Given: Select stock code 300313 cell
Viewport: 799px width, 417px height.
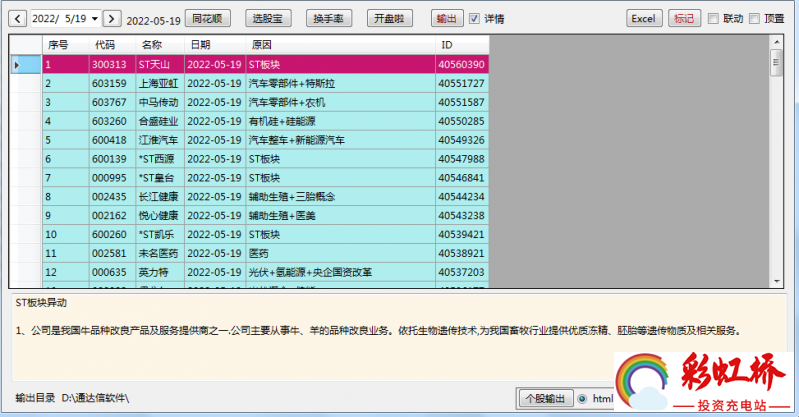Looking at the screenshot, I should (112, 65).
